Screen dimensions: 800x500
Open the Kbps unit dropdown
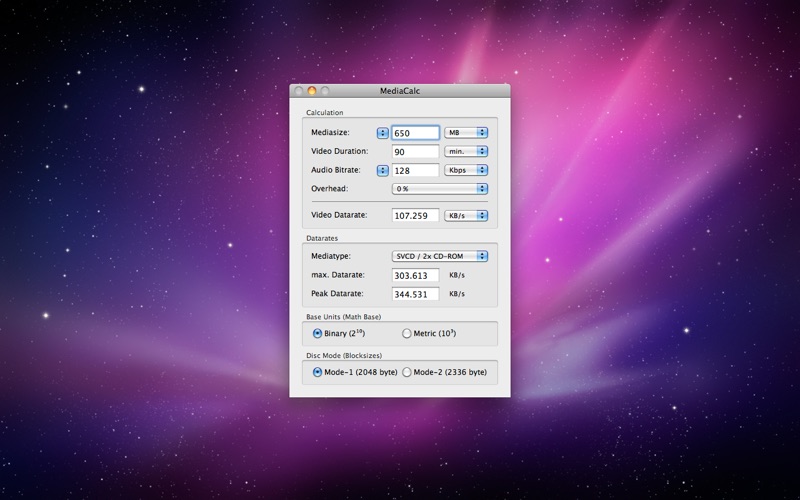[466, 170]
